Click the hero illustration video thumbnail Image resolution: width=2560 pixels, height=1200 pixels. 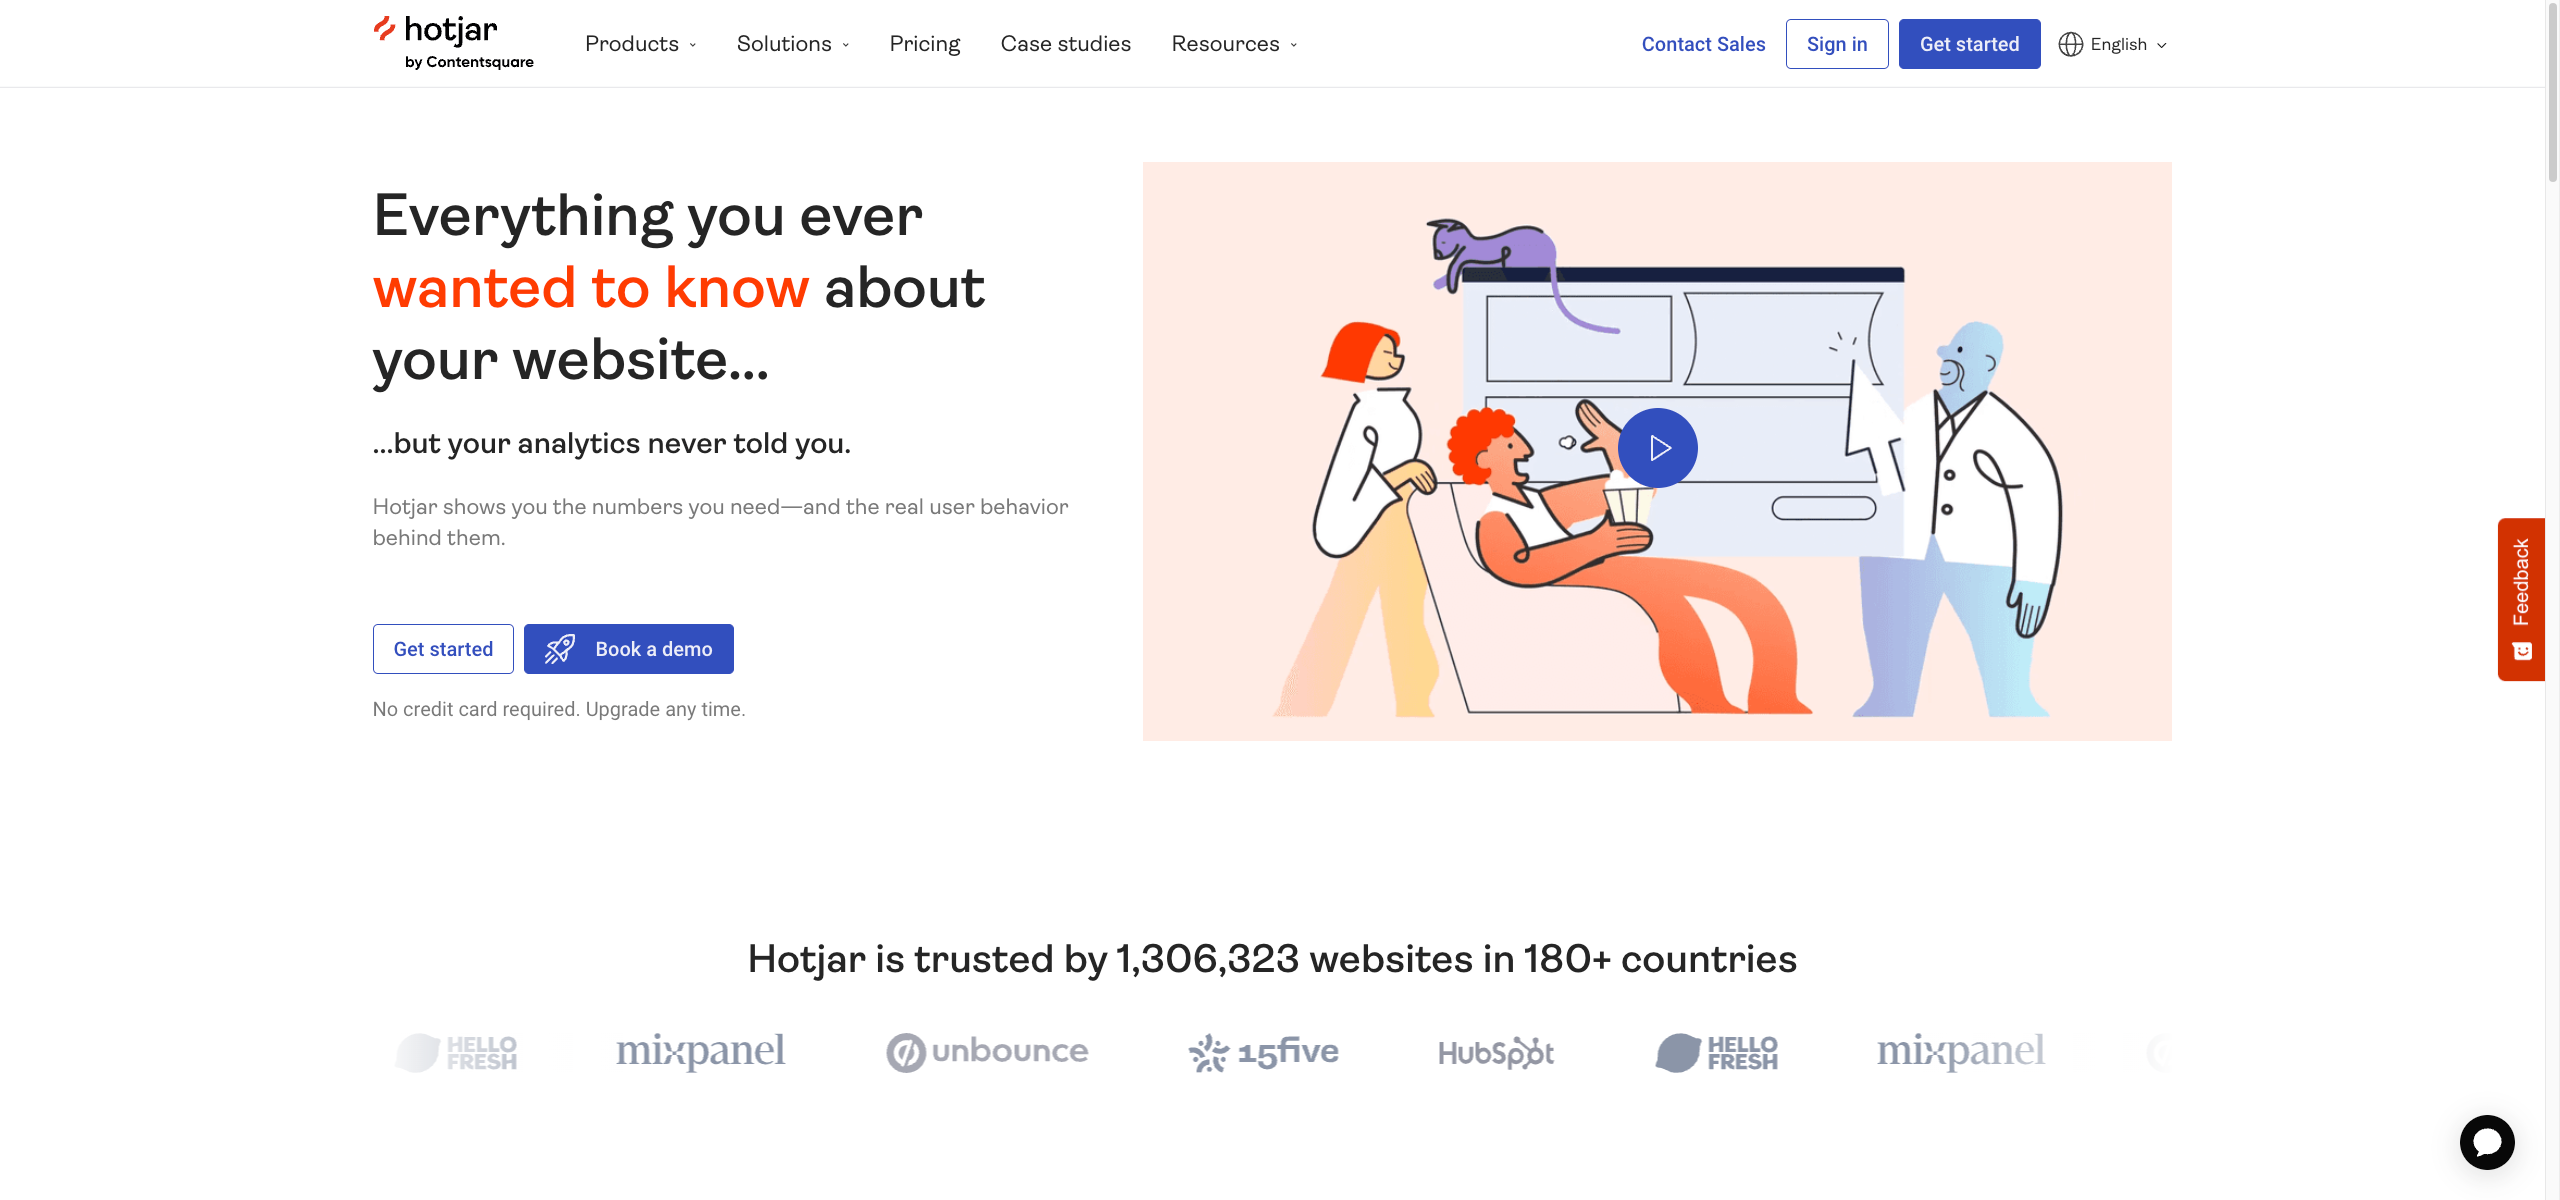(x=1657, y=451)
